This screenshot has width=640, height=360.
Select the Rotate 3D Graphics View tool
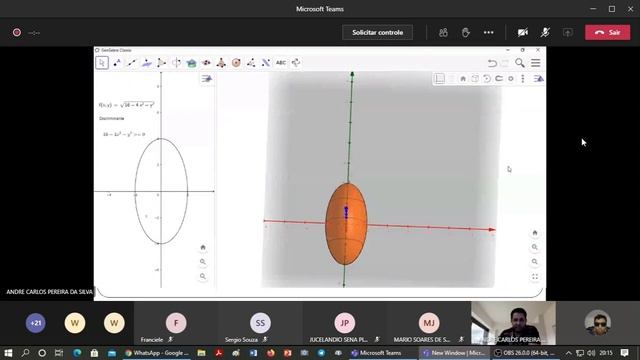pyautogui.click(x=296, y=62)
